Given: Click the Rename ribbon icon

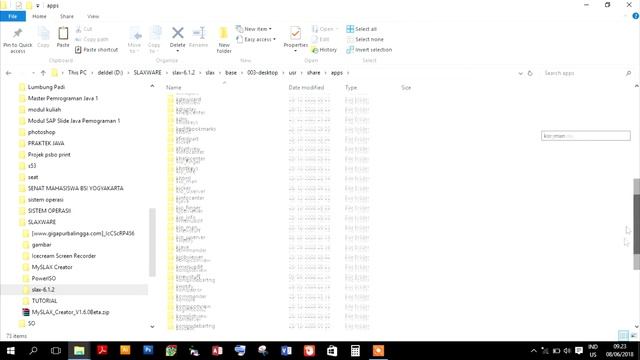Looking at the screenshot, I should pos(199,38).
